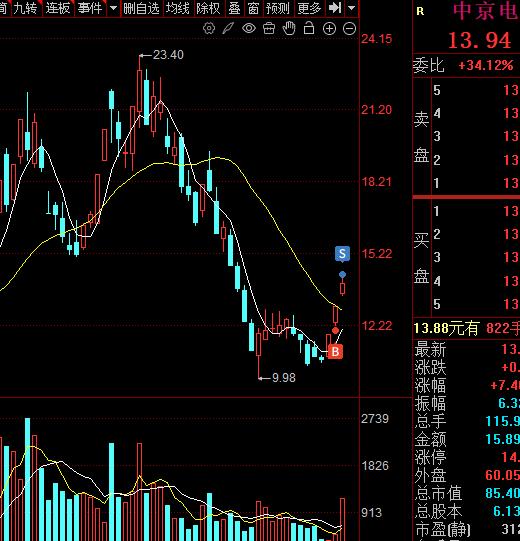
Task: Click the +34.12% 委比 value
Action: (x=486, y=65)
